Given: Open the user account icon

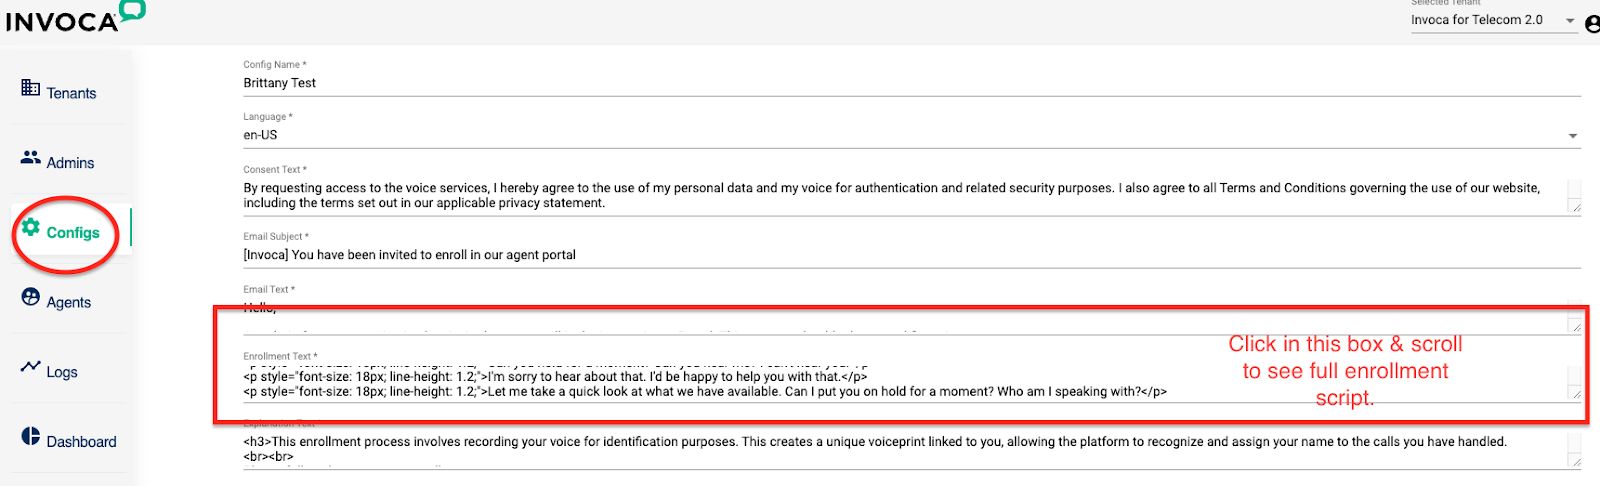Looking at the screenshot, I should pyautogui.click(x=1592, y=23).
